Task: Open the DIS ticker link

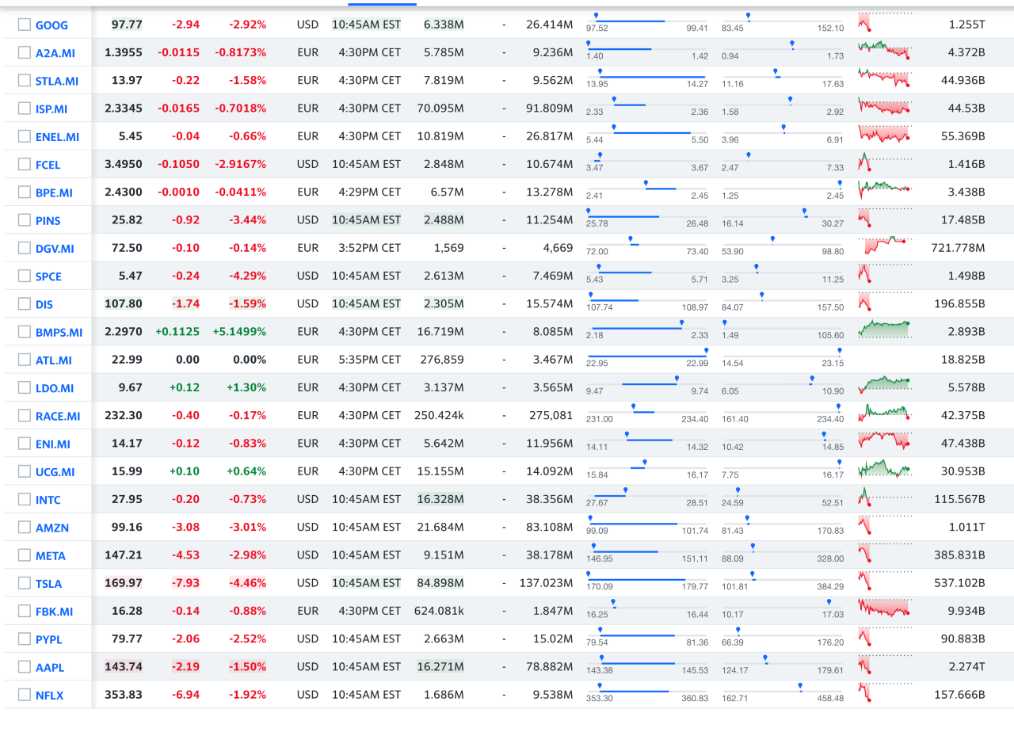Action: point(44,304)
